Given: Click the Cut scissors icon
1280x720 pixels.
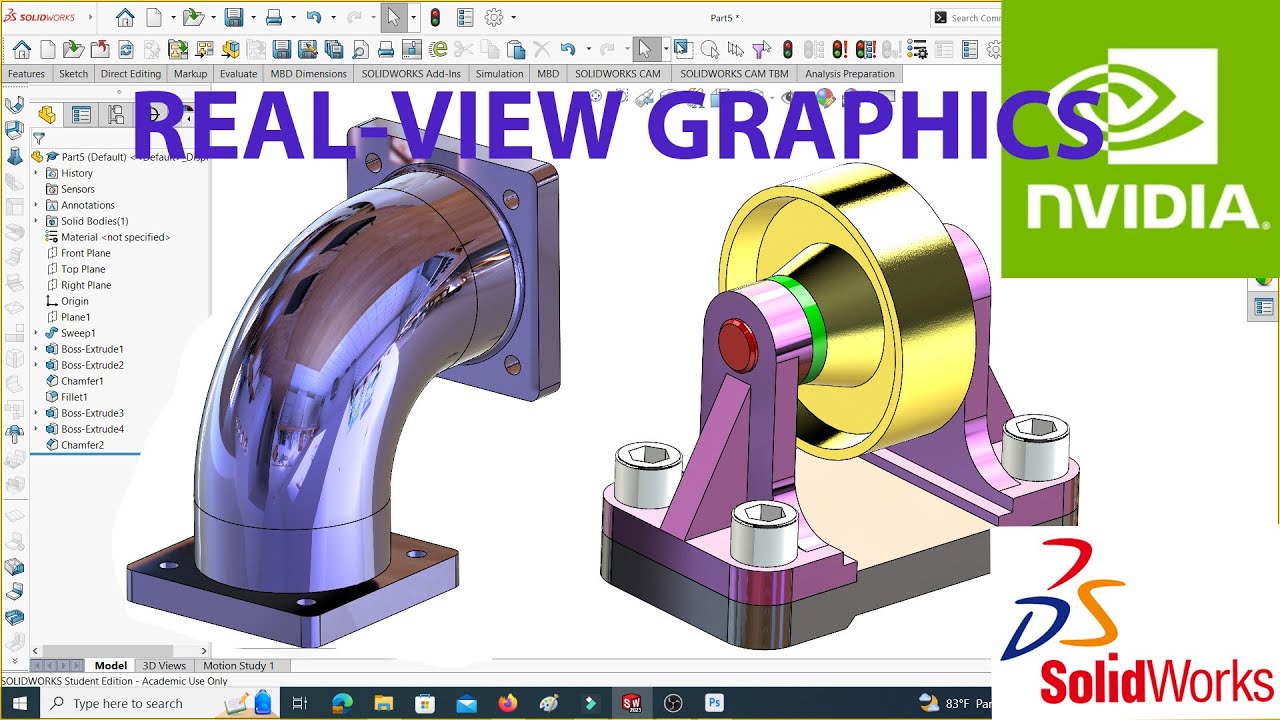Looking at the screenshot, I should coord(463,49).
